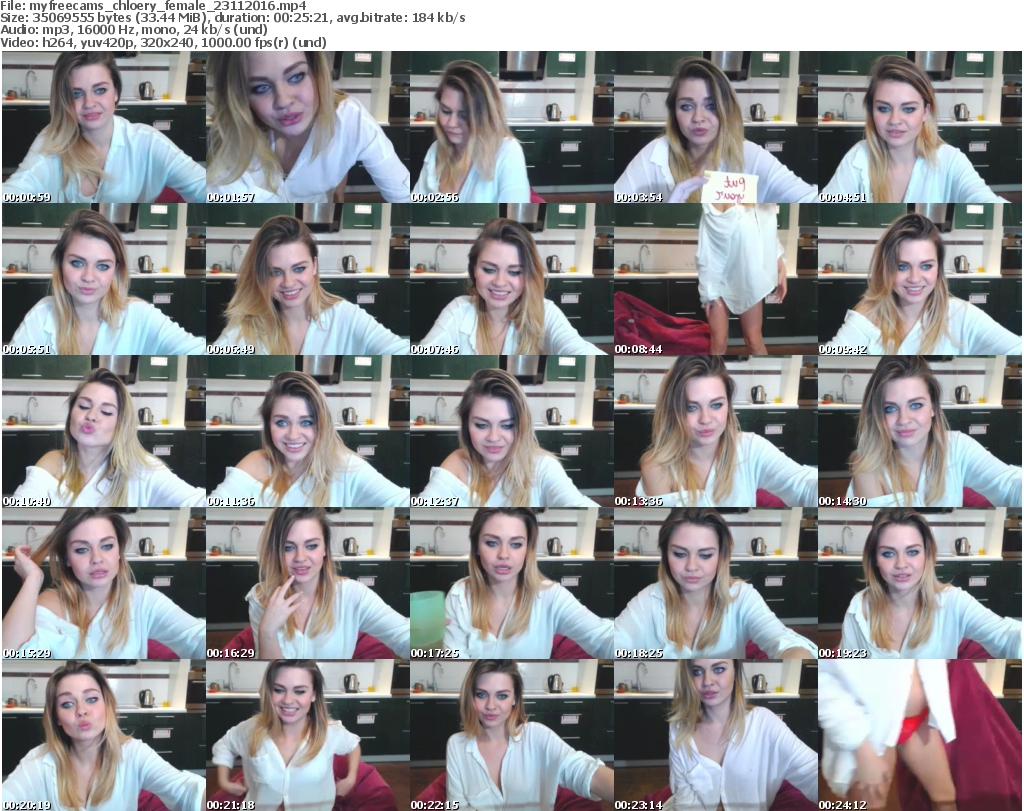Select the thumbnail stamped 00:18:25
Viewport: 1024px width, 811px height.
[x=715, y=583]
